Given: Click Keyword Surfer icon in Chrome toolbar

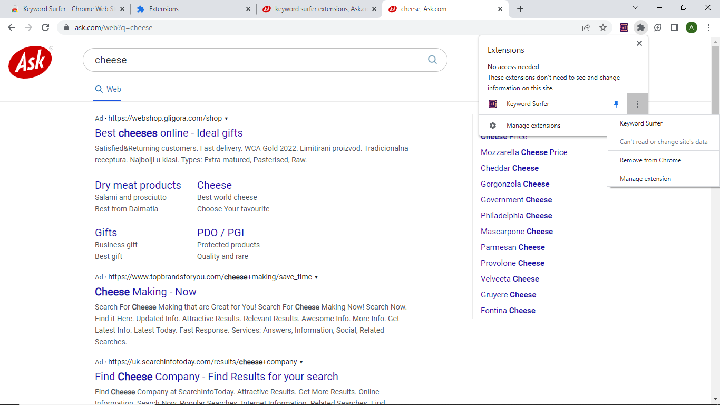Looking at the screenshot, I should coord(624,28).
